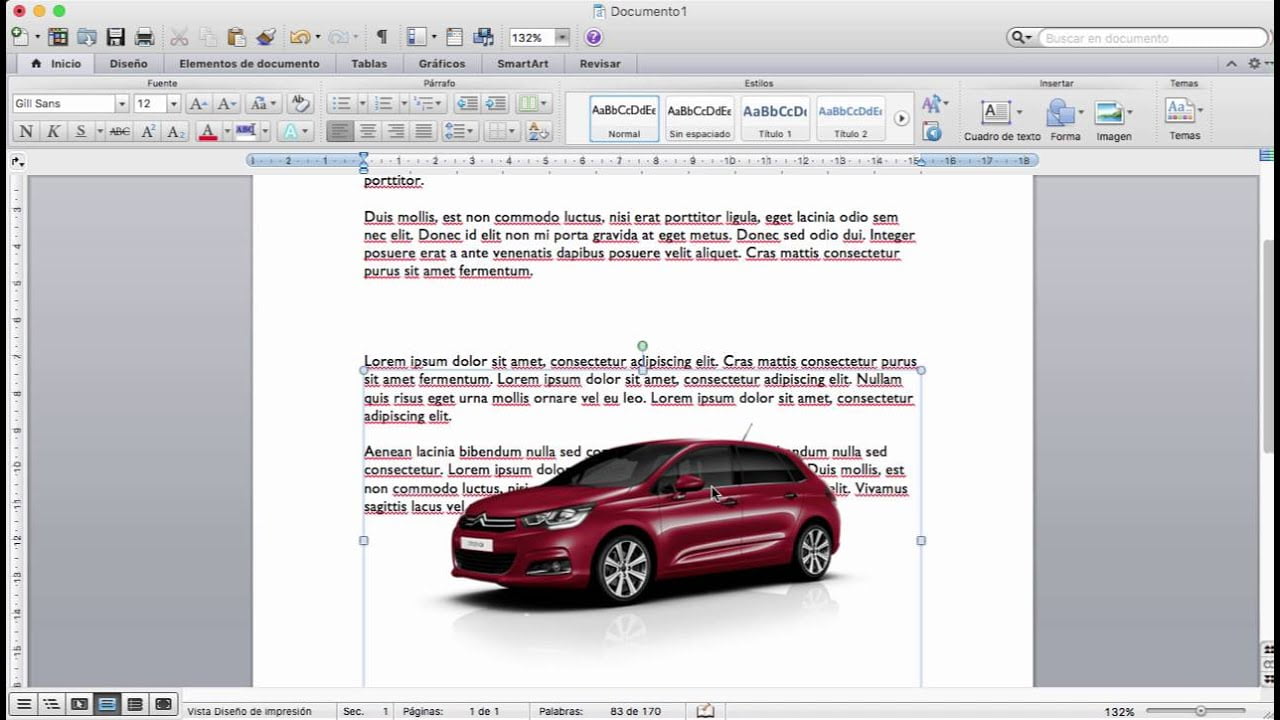Switch to Print Layout view button

(x=107, y=704)
